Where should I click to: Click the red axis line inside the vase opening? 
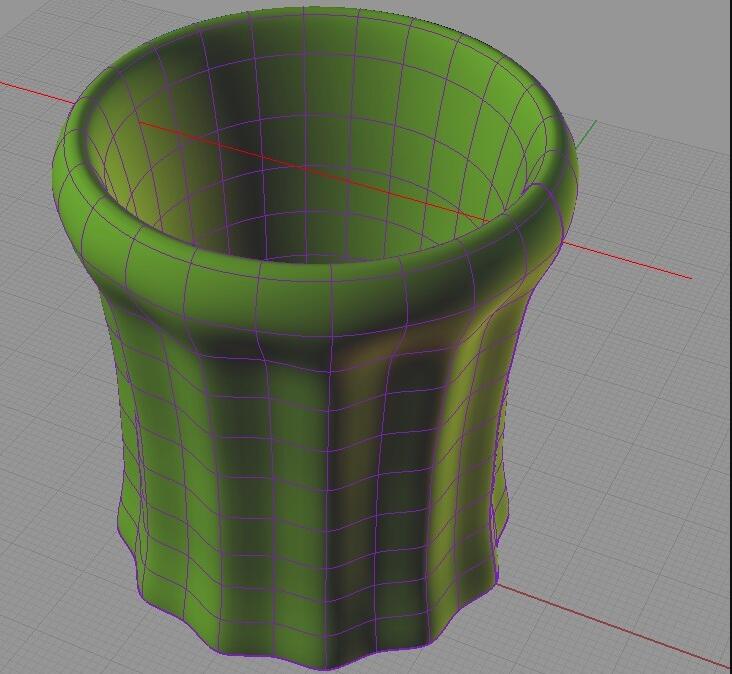300,166
